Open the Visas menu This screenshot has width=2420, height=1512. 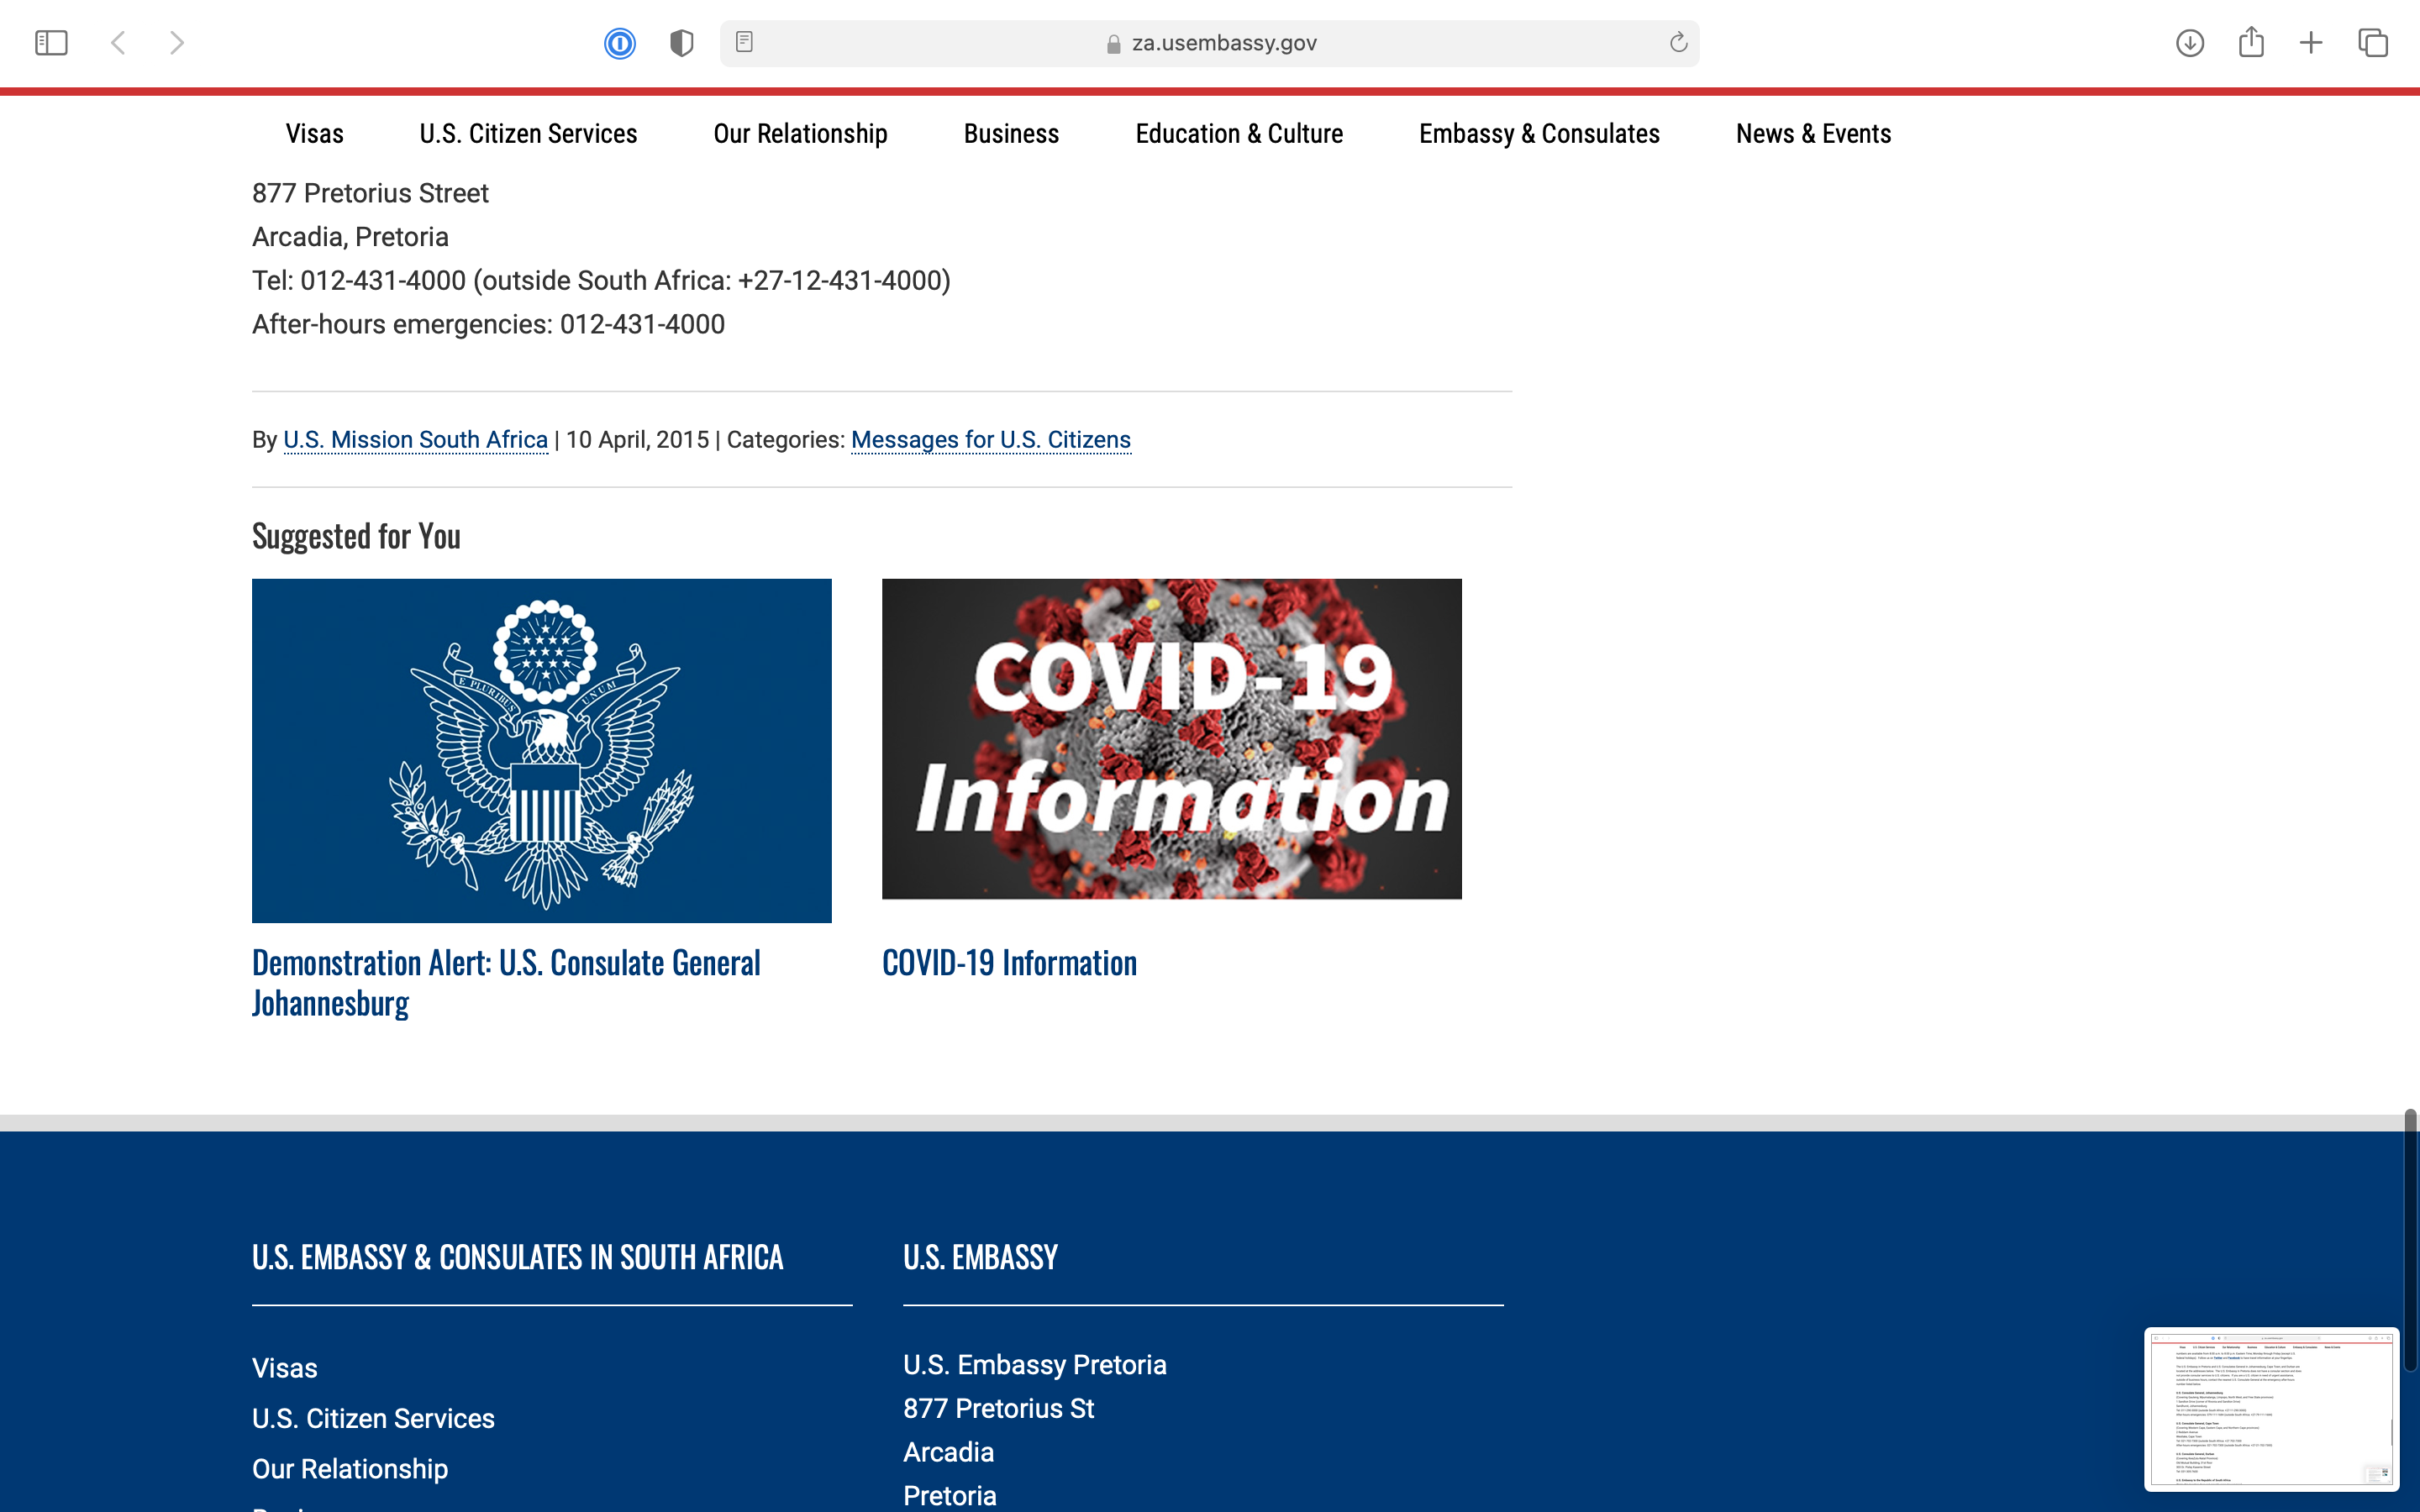(314, 133)
